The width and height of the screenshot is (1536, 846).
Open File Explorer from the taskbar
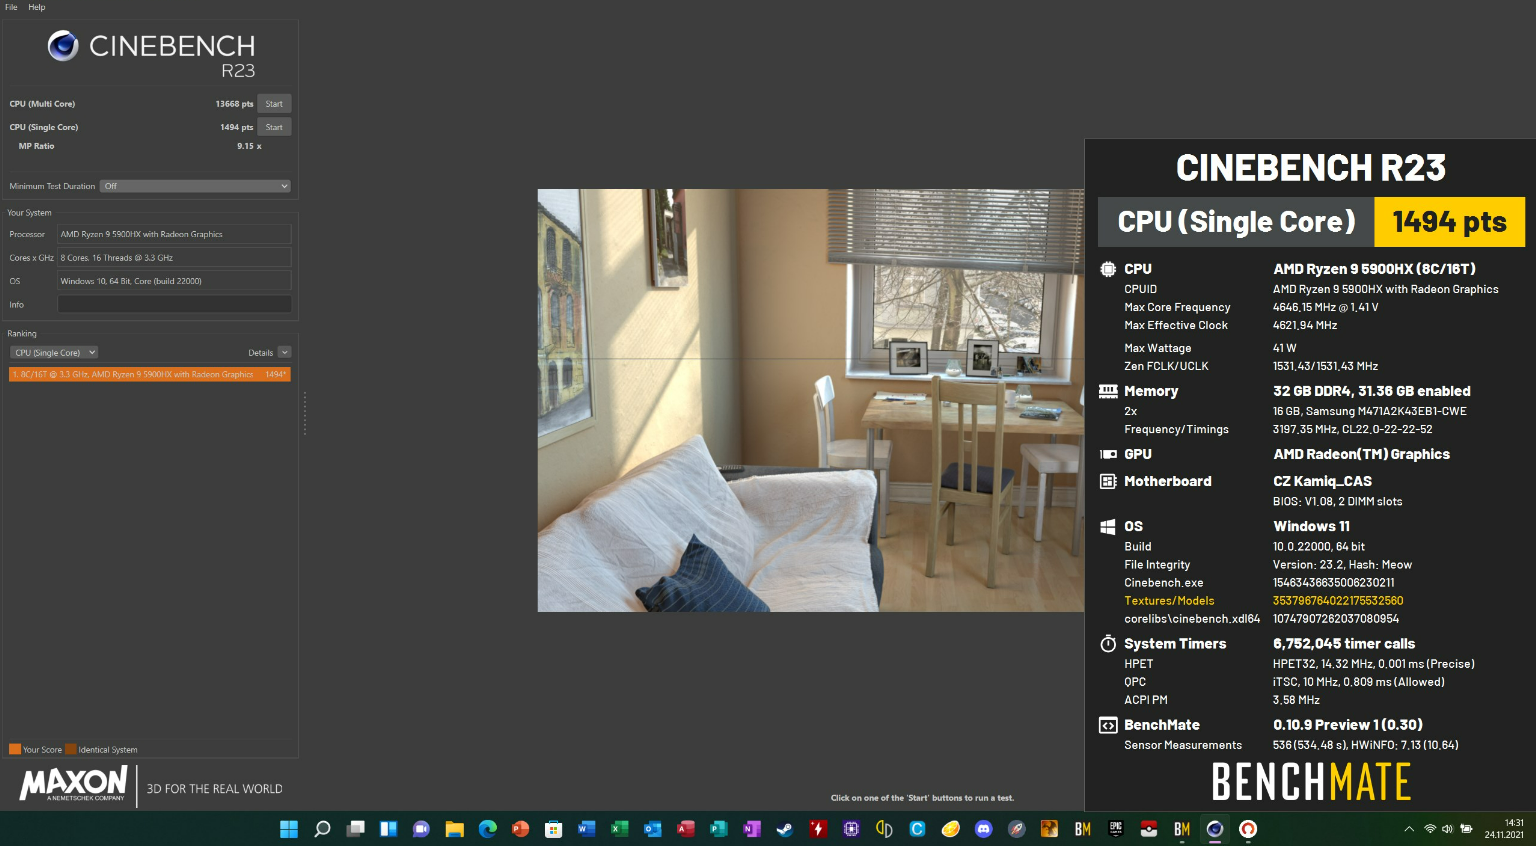tap(454, 829)
